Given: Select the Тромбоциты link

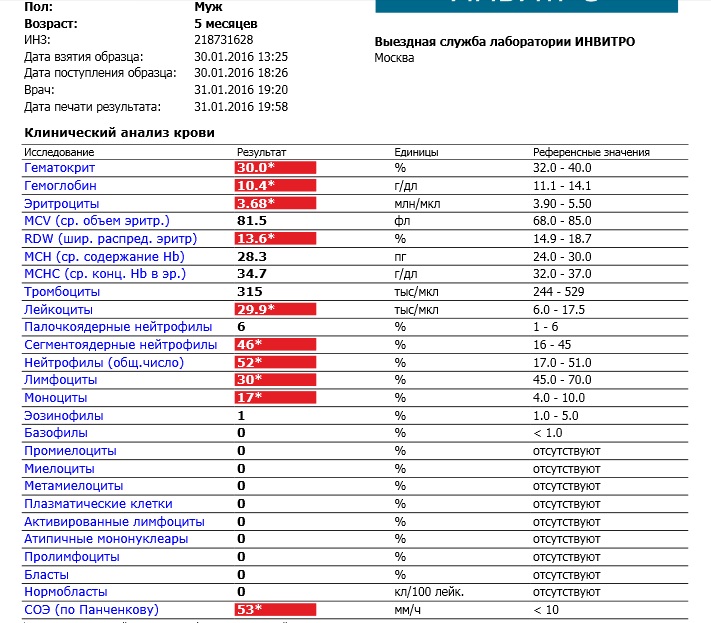Looking at the screenshot, I should click(x=62, y=291).
